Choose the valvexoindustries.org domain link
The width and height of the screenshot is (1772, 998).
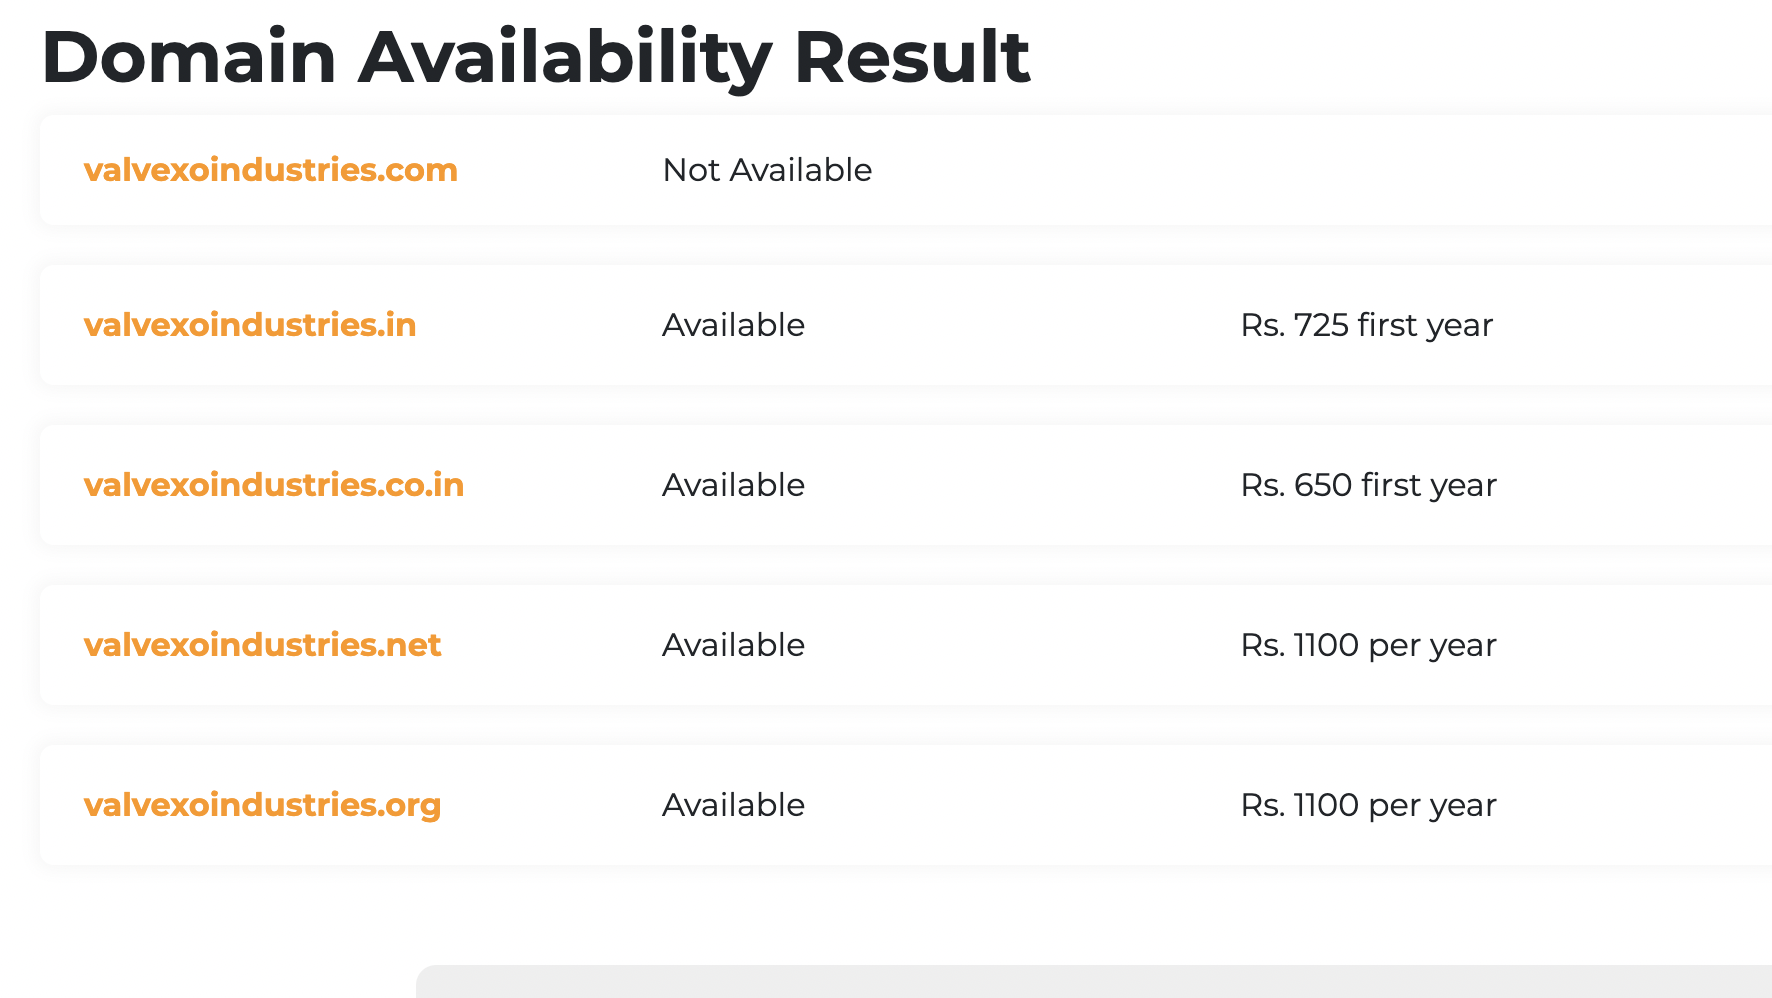point(262,805)
